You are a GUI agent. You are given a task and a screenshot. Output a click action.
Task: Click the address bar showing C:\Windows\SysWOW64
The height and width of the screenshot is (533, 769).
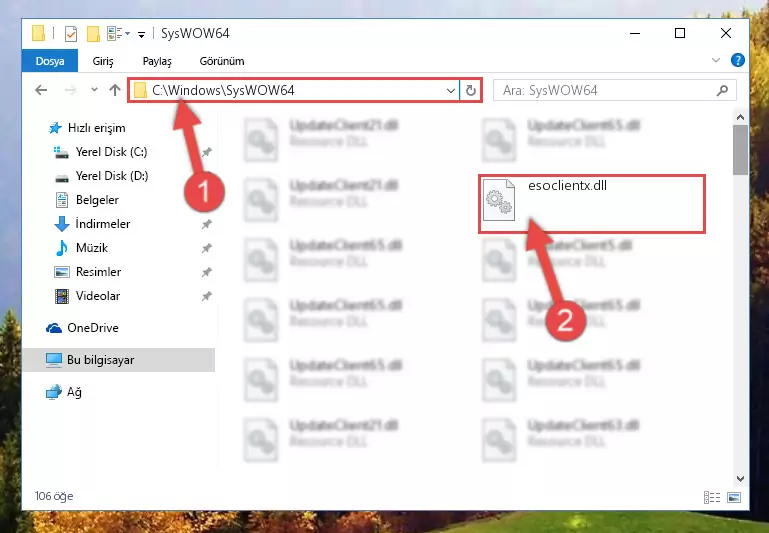pos(294,90)
